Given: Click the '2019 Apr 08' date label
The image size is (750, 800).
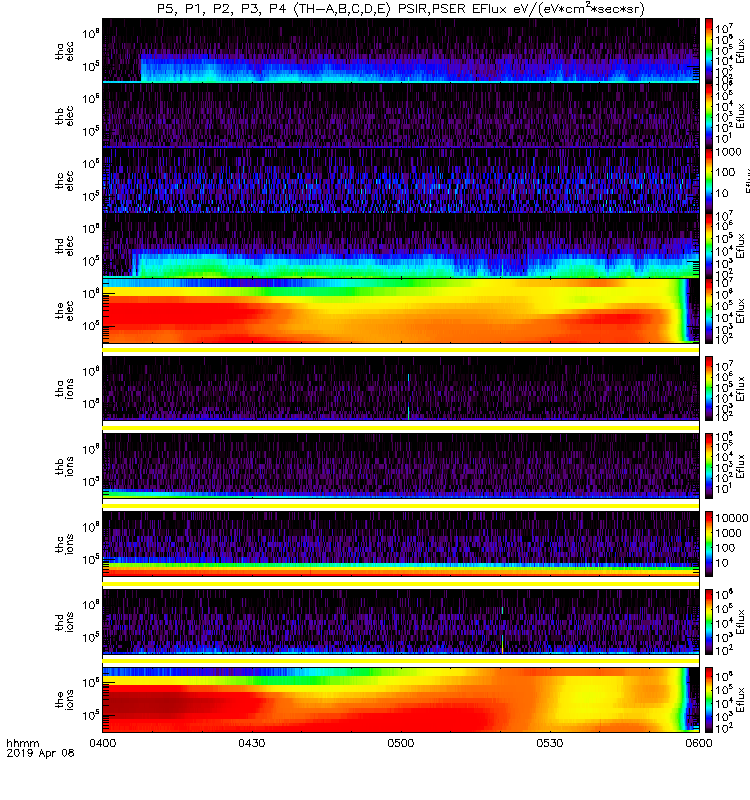Looking at the screenshot, I should click(x=40, y=753).
